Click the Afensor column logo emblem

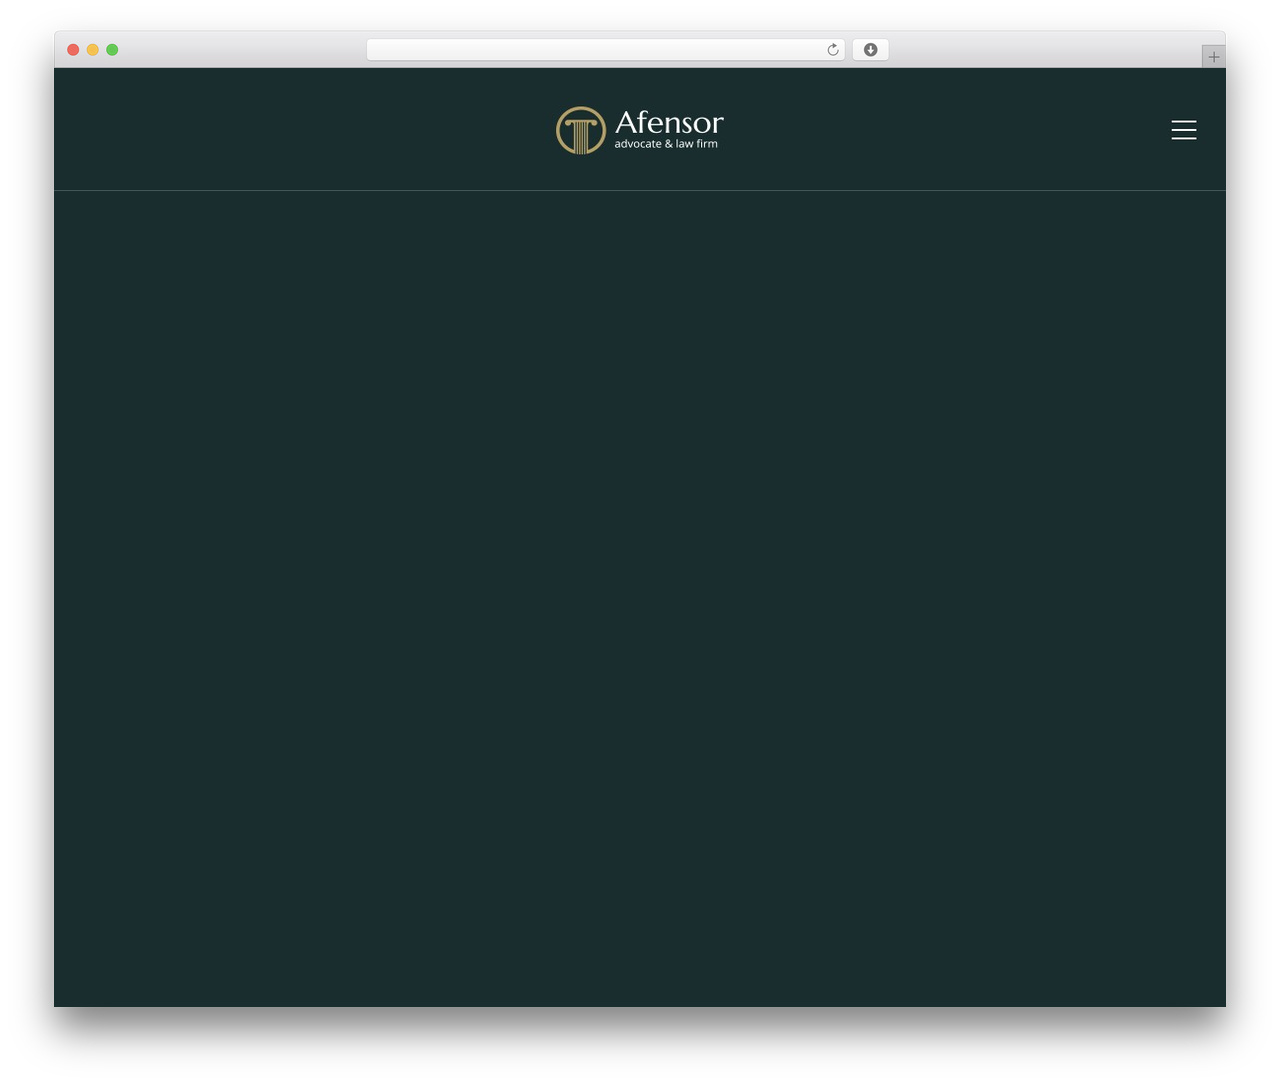pos(581,130)
